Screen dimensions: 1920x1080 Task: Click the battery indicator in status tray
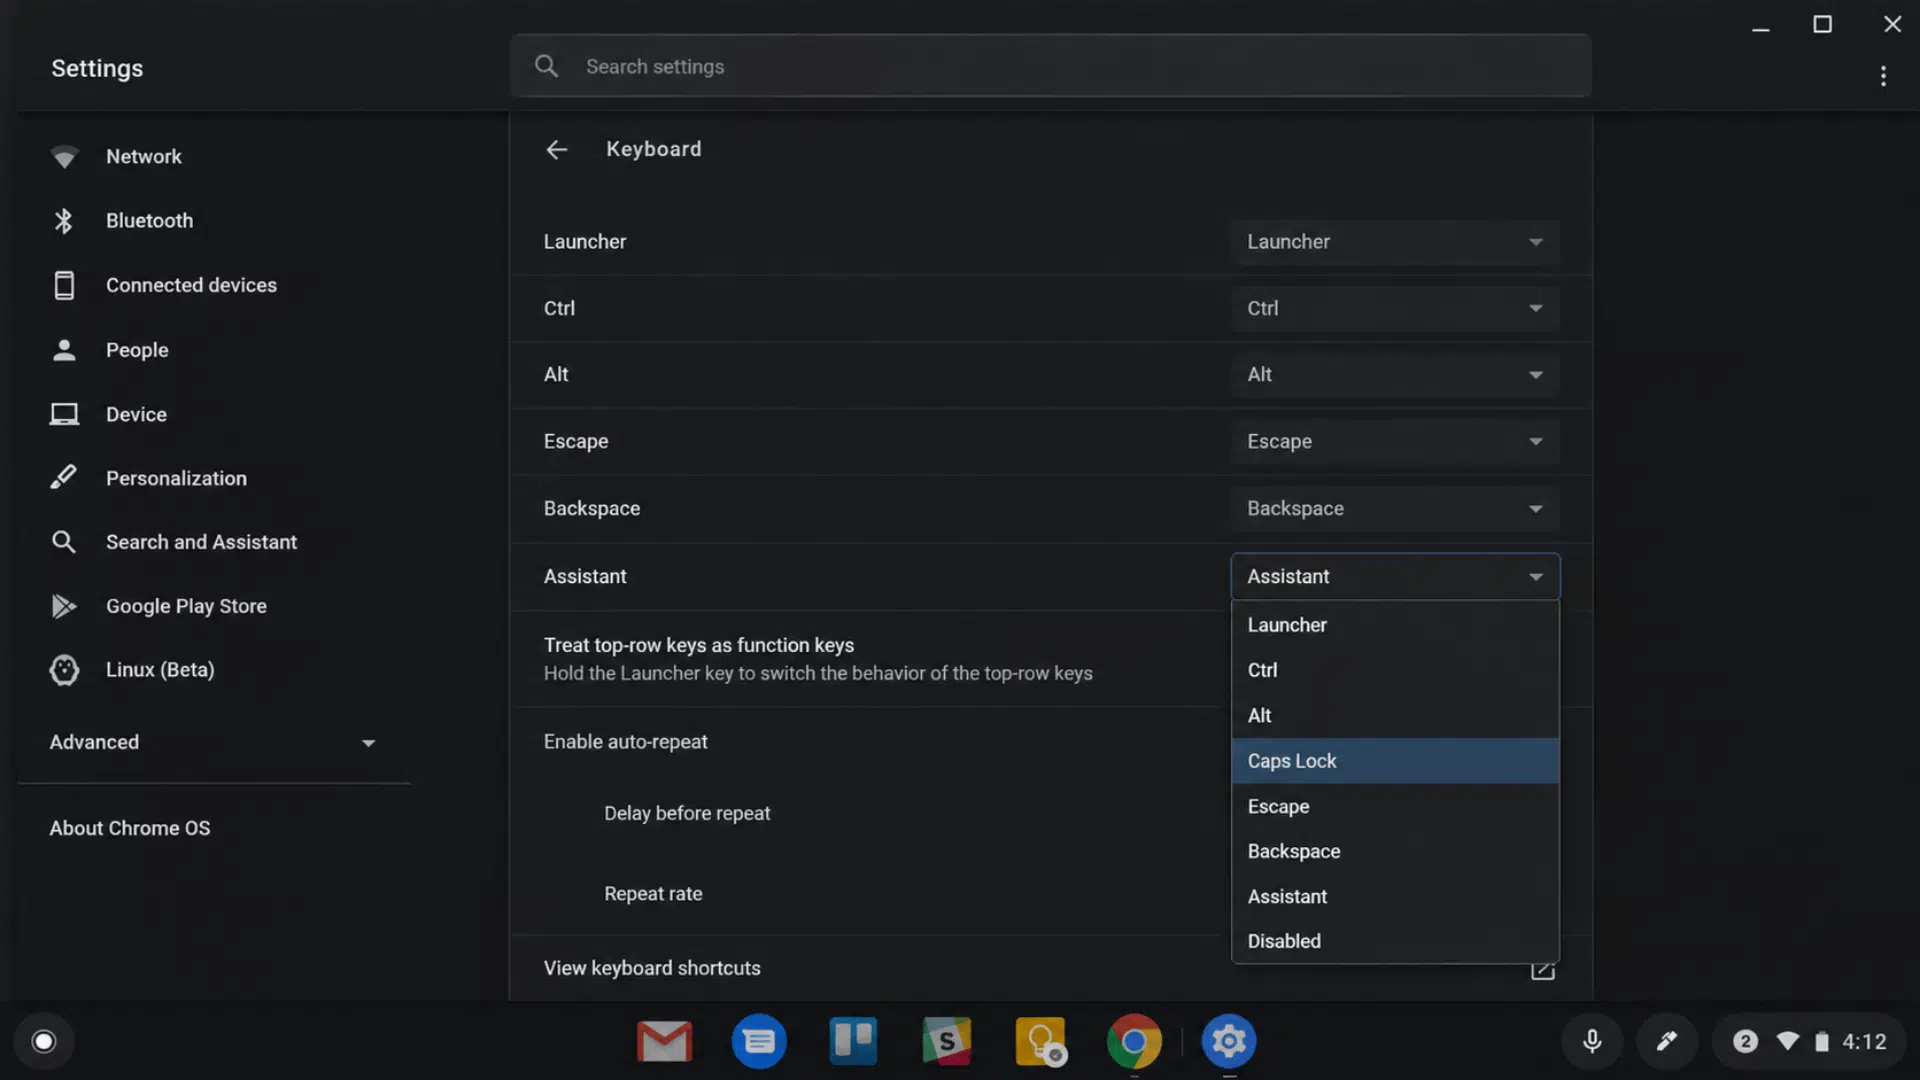click(x=1822, y=1042)
